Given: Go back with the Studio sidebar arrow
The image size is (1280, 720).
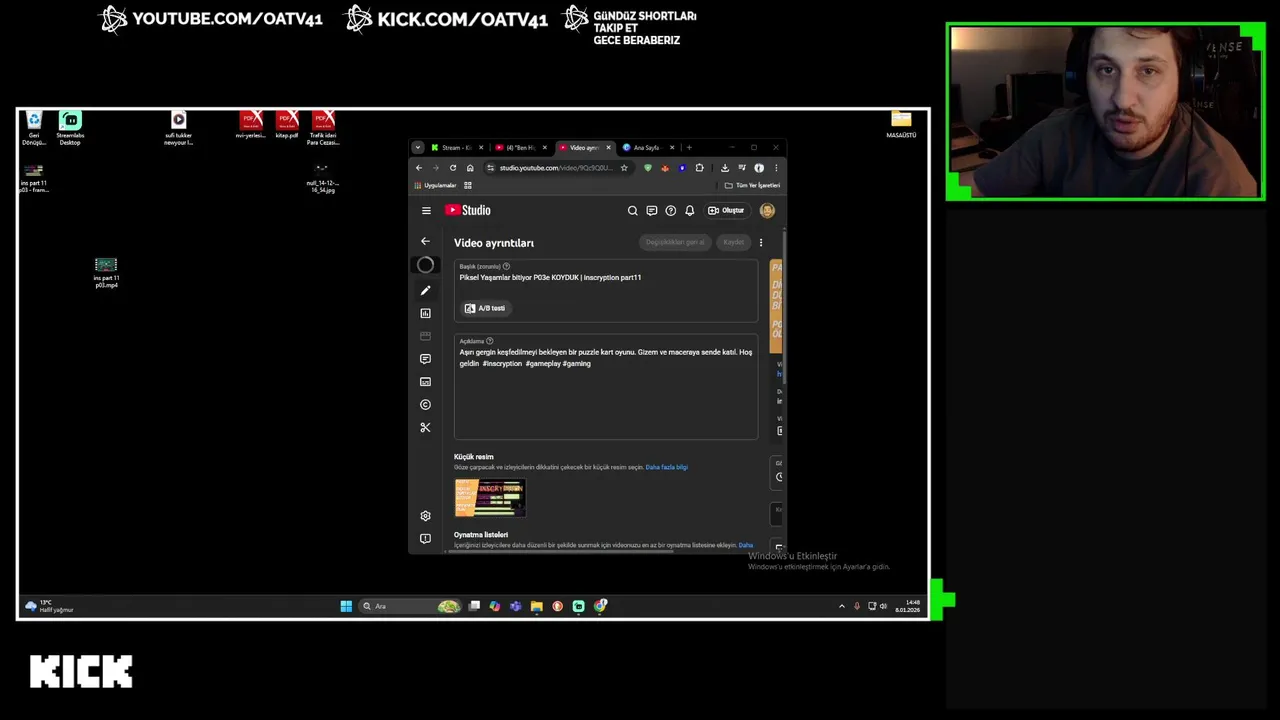Looking at the screenshot, I should (425, 241).
